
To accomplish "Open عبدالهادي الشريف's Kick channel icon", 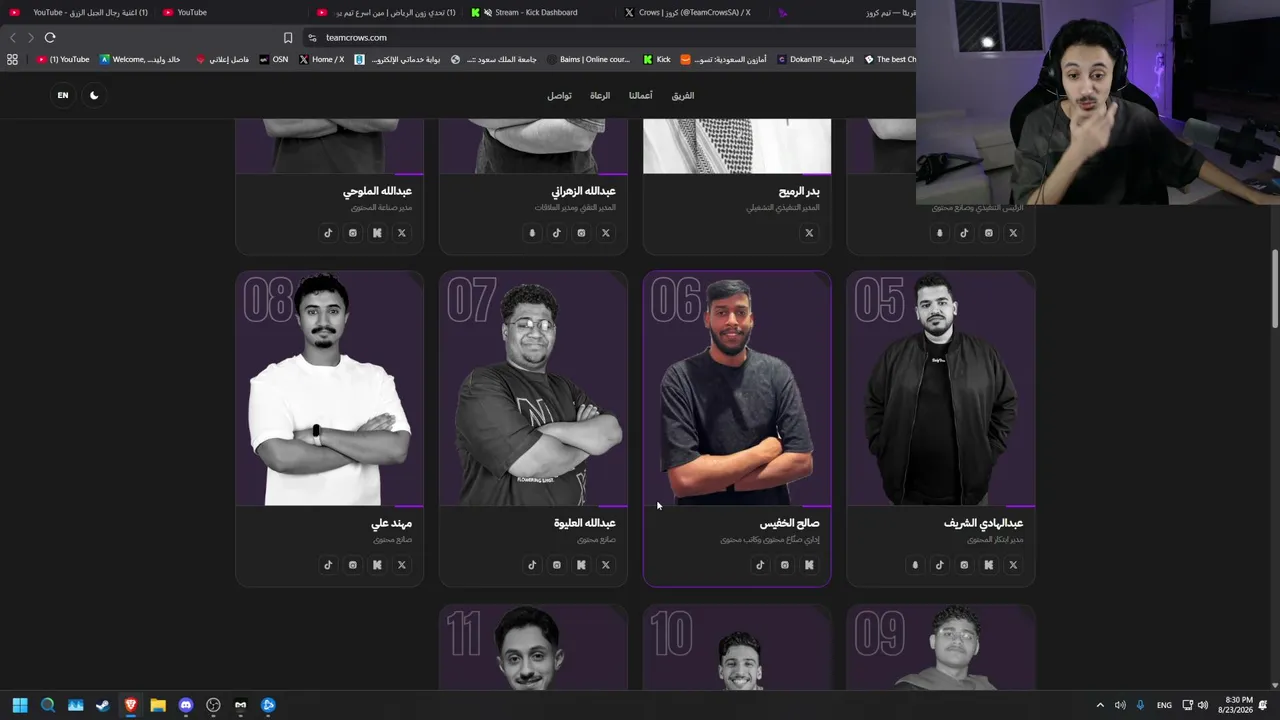I will coord(988,565).
